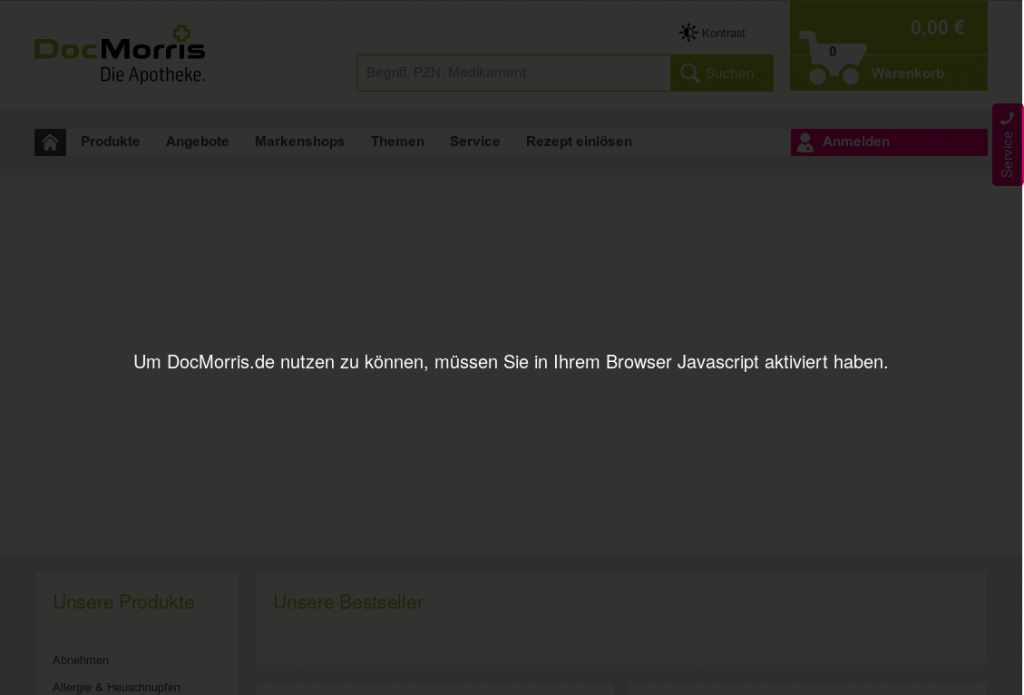Click the Die Apotheke. tagline
1024x695 pixels.
tap(152, 74)
